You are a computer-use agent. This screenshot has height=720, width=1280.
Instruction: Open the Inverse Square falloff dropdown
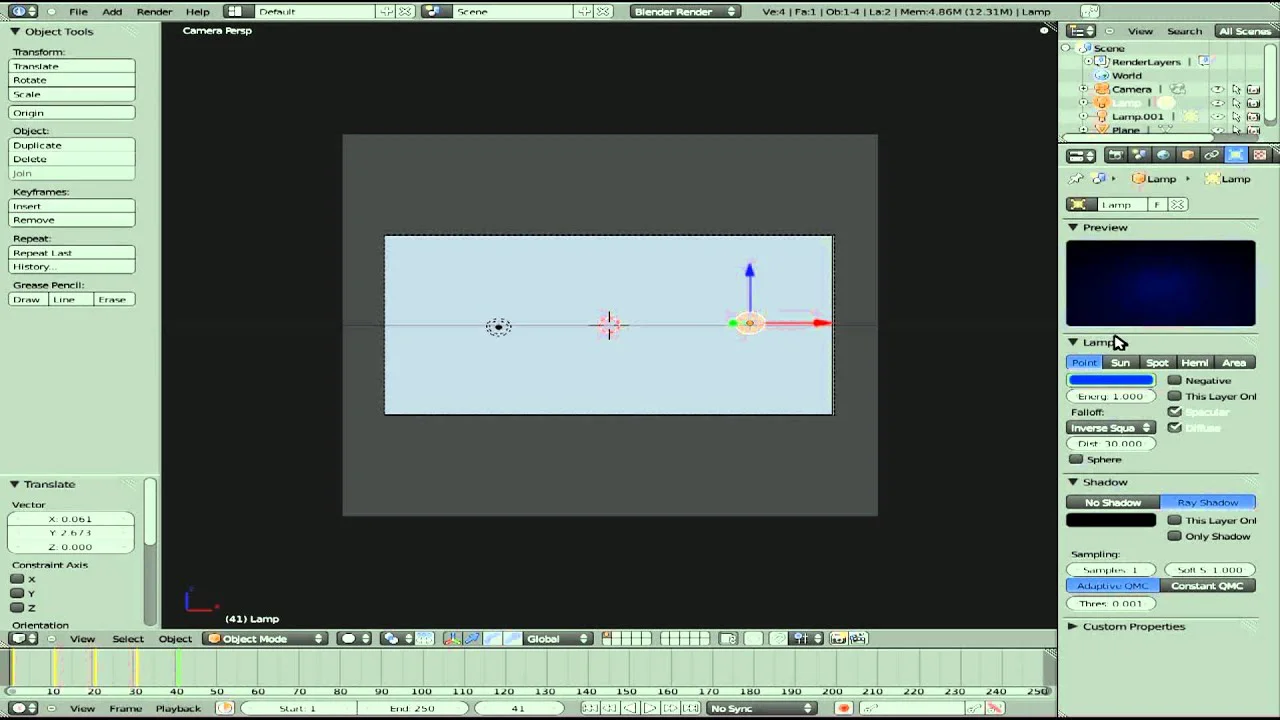1110,428
